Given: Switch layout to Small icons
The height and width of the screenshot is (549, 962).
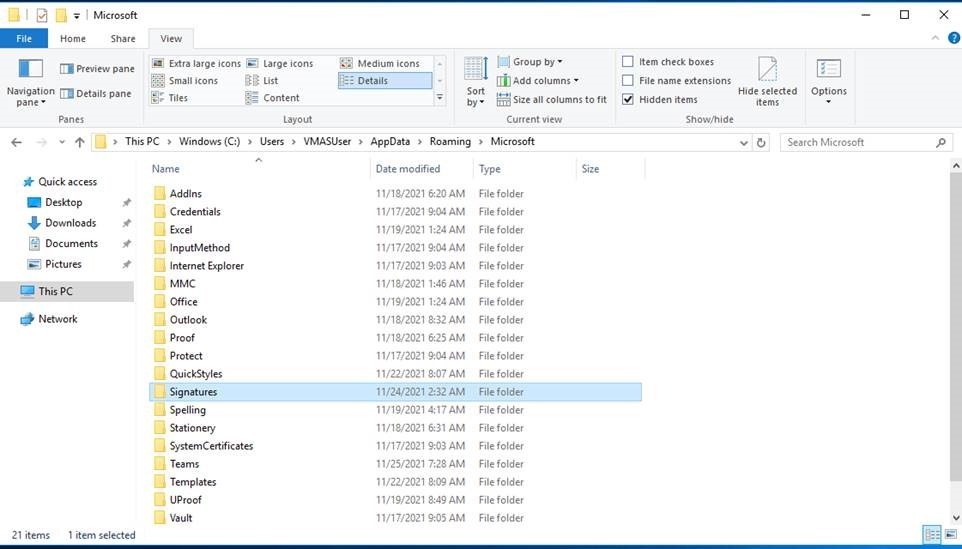Looking at the screenshot, I should pos(185,80).
